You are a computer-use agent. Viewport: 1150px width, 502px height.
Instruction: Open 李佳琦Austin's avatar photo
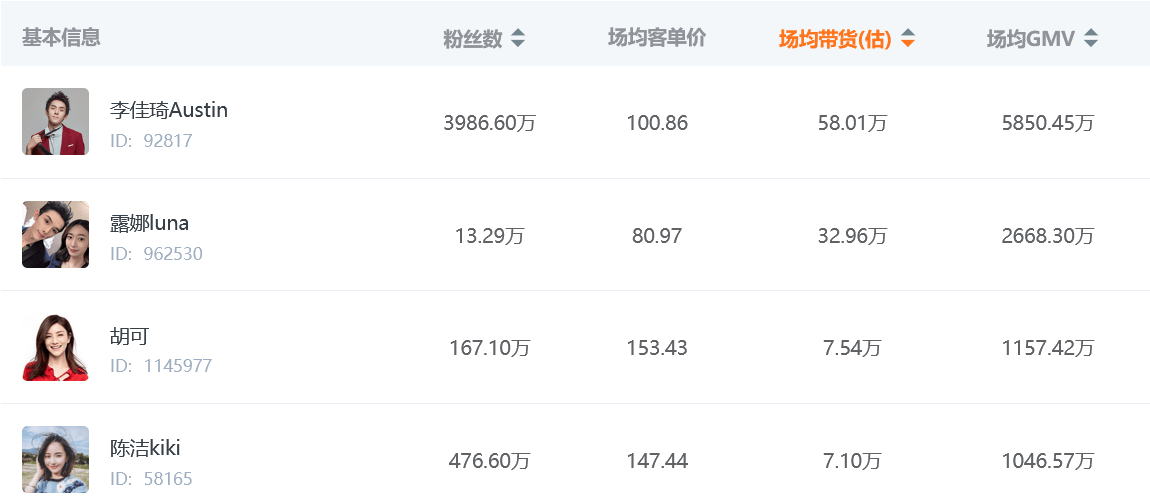56,122
